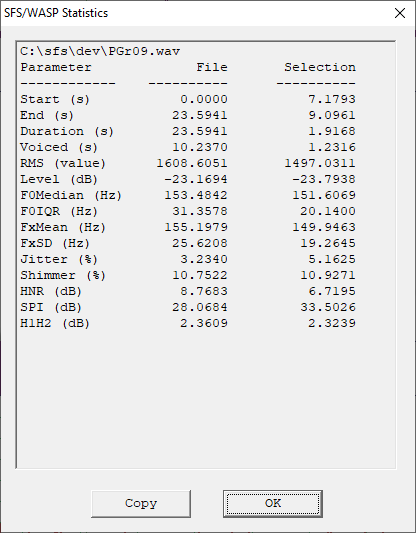Click the Copy button
Viewport: 416px width, 533px height.
pos(141,504)
